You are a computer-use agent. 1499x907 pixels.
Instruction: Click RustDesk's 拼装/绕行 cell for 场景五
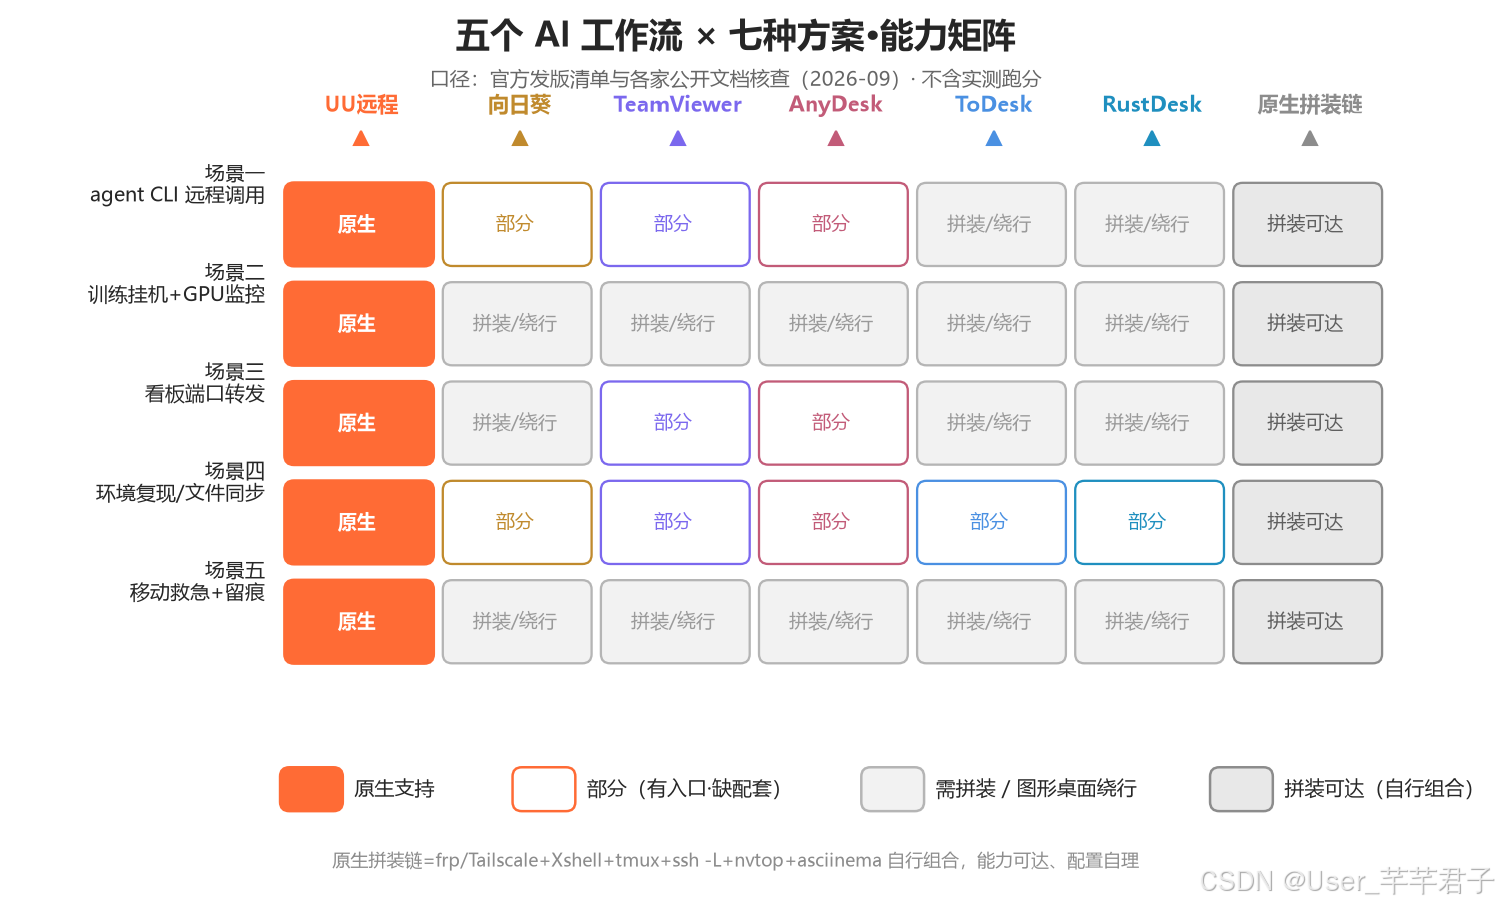1149,622
